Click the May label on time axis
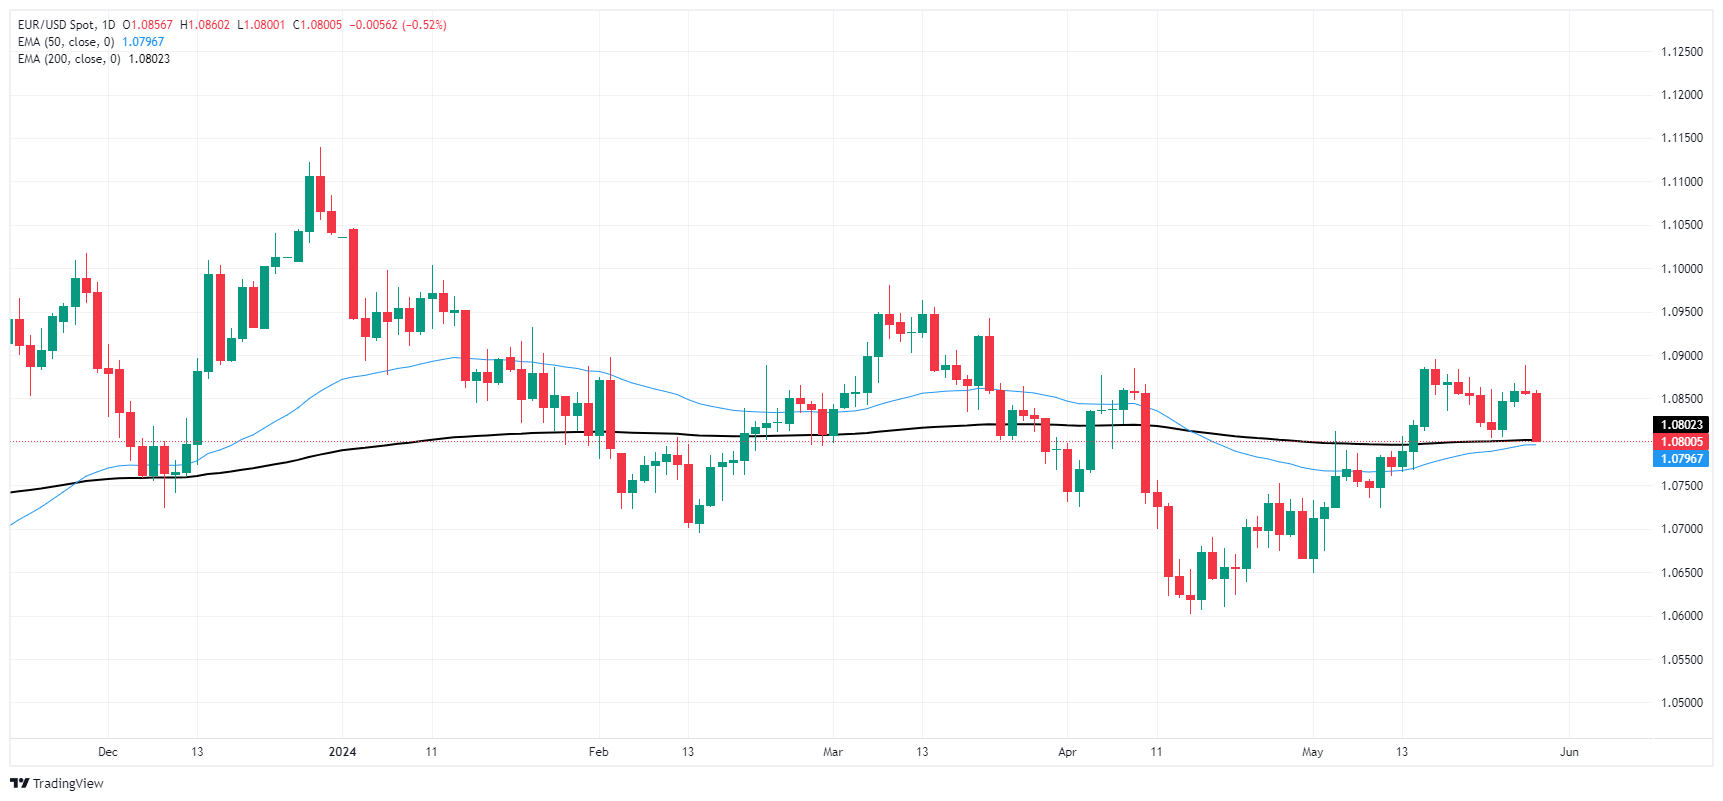The height and width of the screenshot is (801, 1723). click(x=1312, y=752)
